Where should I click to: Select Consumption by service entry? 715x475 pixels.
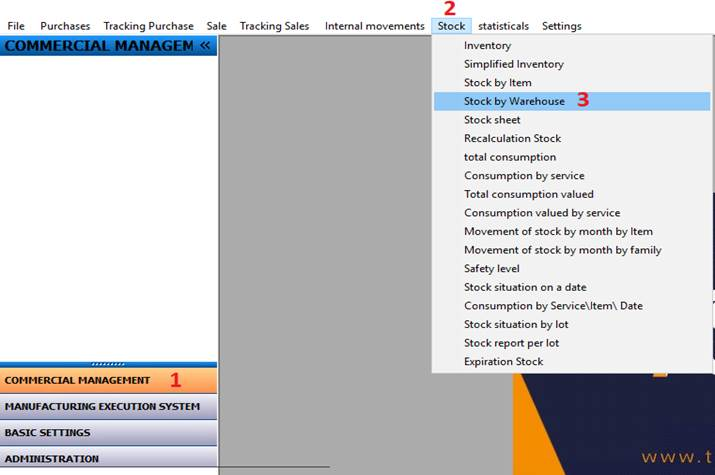(x=524, y=176)
